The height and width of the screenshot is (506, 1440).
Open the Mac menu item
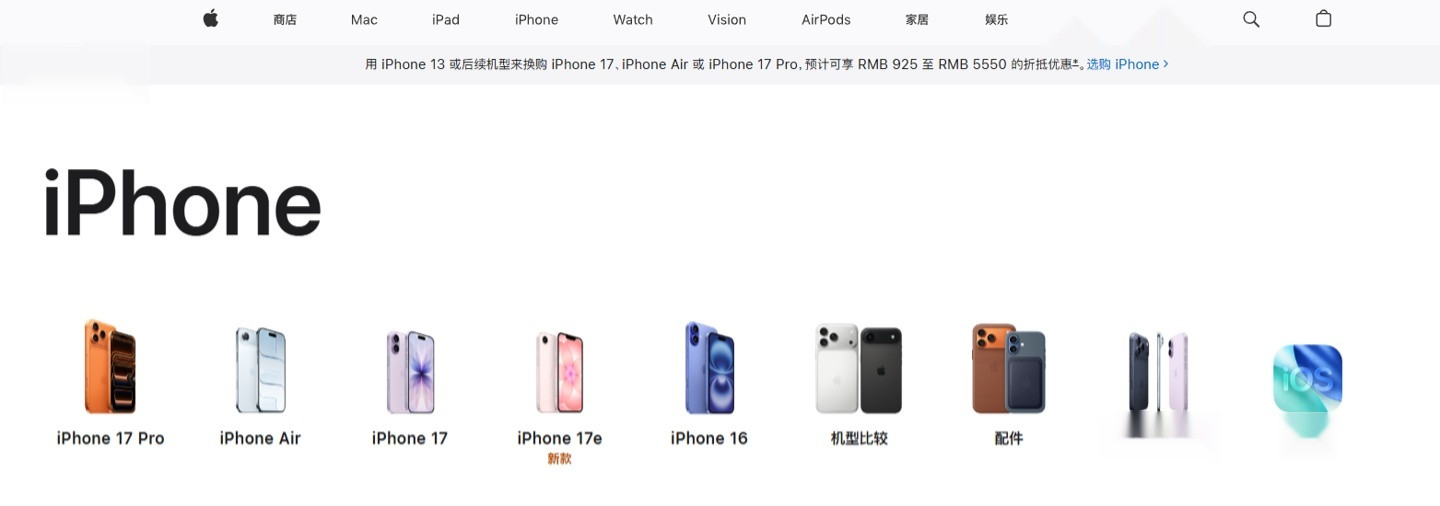click(x=364, y=19)
